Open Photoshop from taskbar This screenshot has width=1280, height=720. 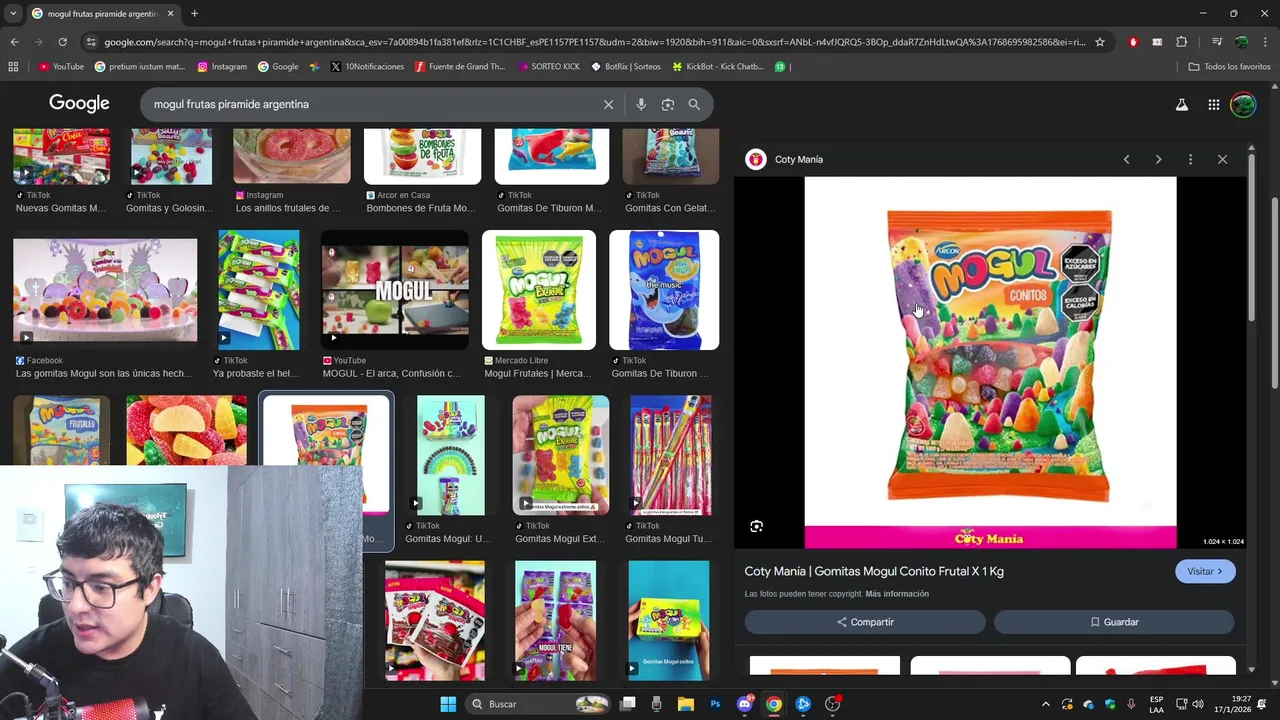click(715, 704)
